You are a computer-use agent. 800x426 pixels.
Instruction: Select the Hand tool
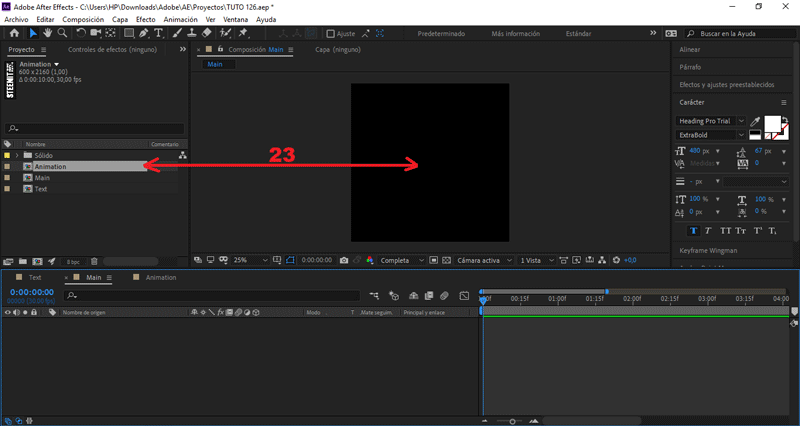tap(47, 33)
